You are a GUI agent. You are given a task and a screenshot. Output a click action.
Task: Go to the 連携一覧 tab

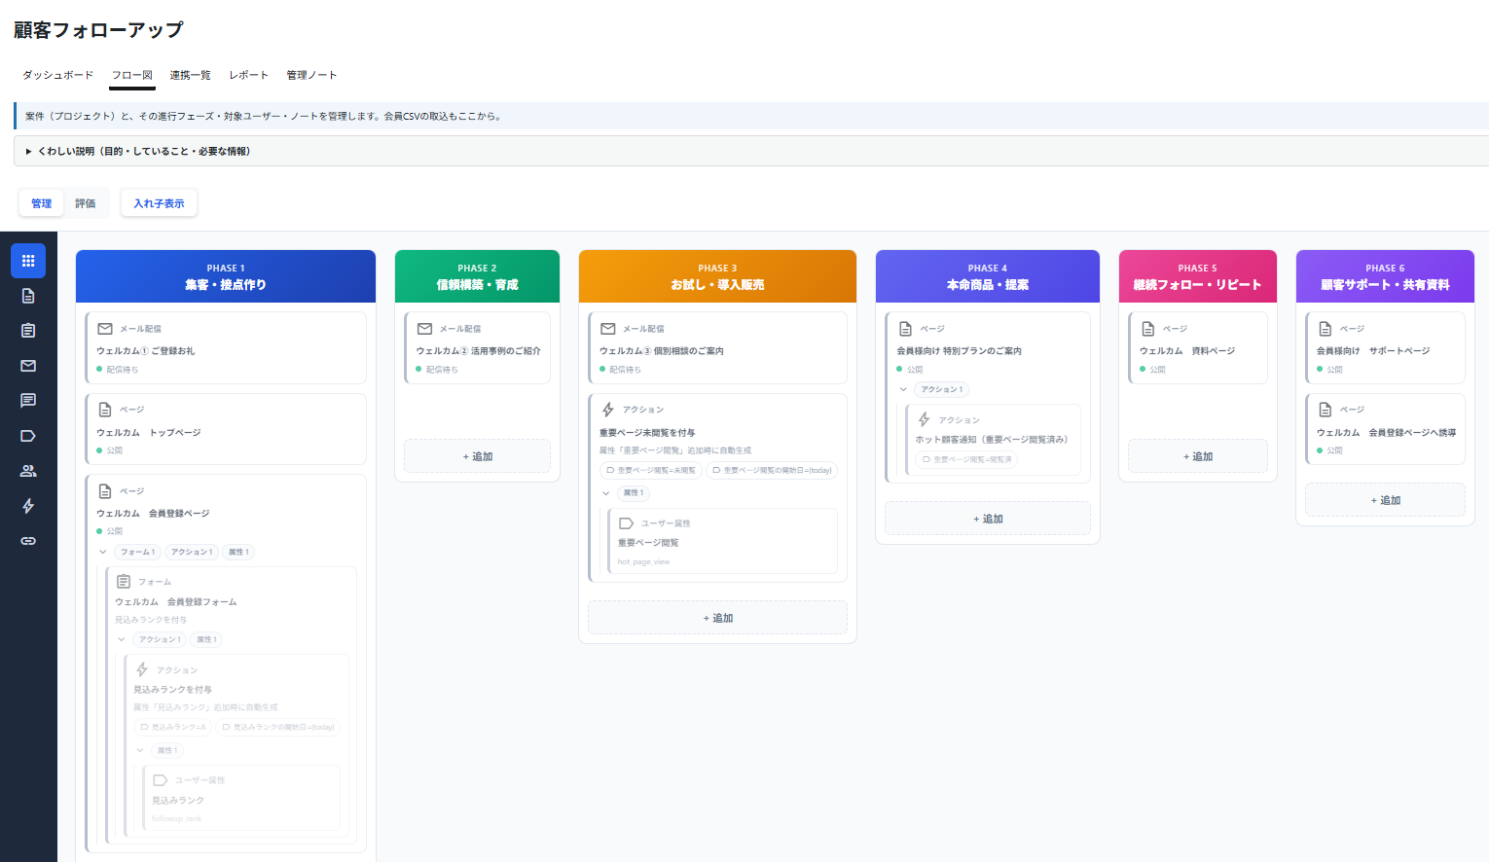(190, 75)
